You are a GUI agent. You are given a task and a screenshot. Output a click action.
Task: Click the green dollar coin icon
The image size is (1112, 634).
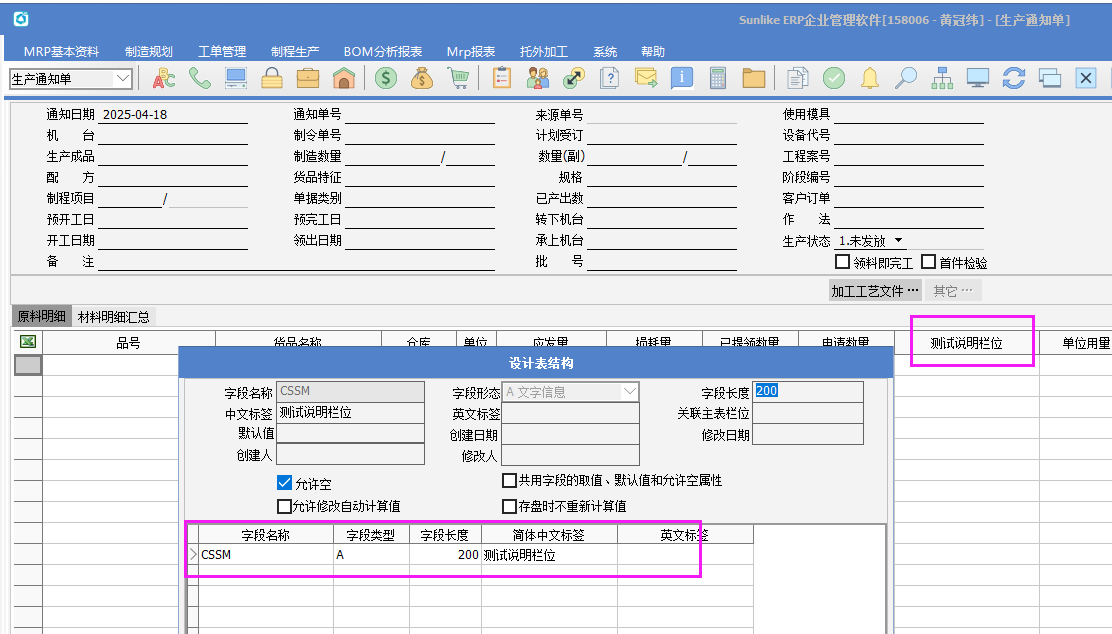click(x=385, y=78)
